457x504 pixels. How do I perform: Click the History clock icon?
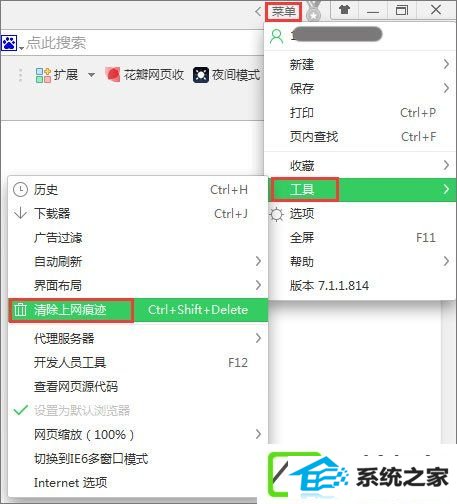pyautogui.click(x=20, y=190)
